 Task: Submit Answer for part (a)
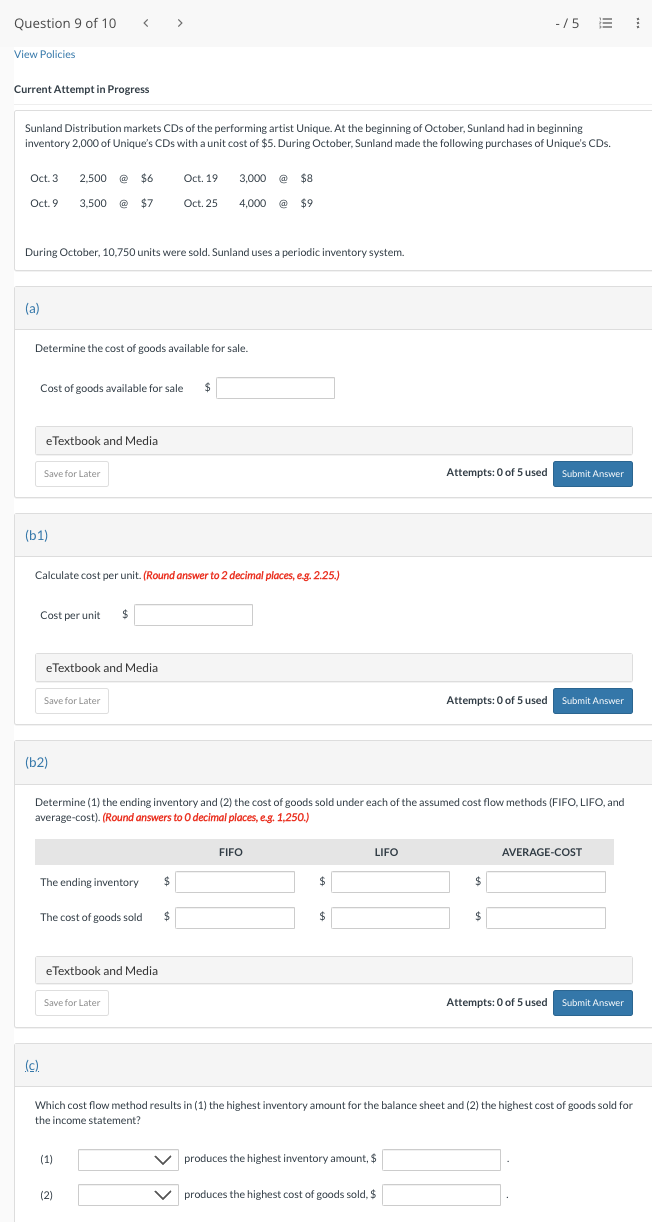click(592, 474)
